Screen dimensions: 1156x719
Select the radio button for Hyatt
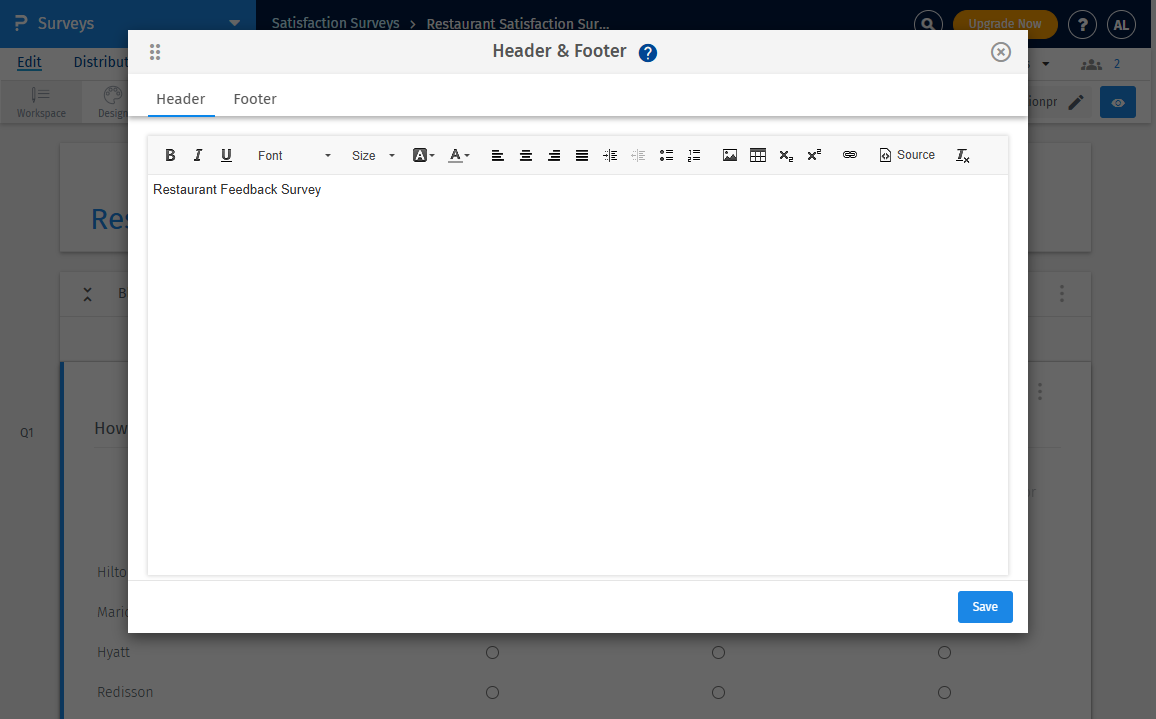click(x=492, y=652)
